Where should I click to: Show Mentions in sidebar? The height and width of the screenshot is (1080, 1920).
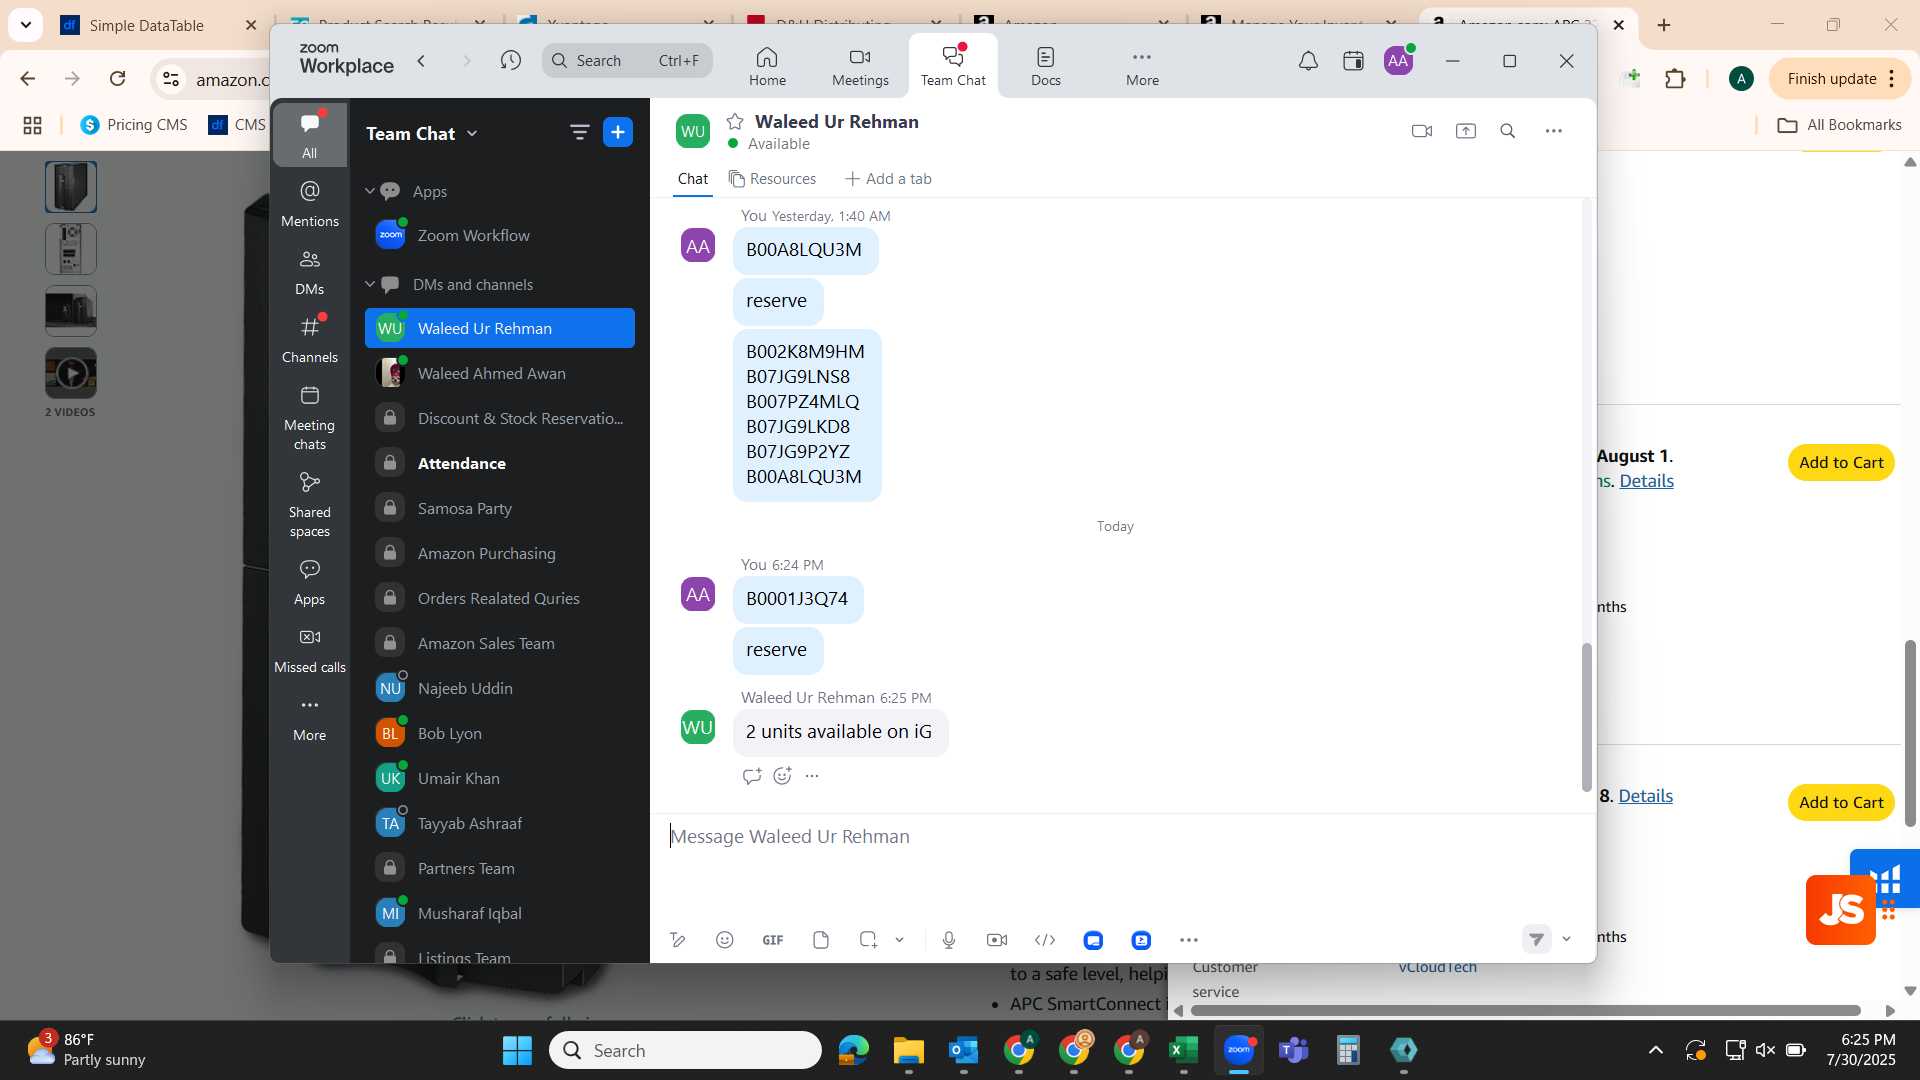310,203
